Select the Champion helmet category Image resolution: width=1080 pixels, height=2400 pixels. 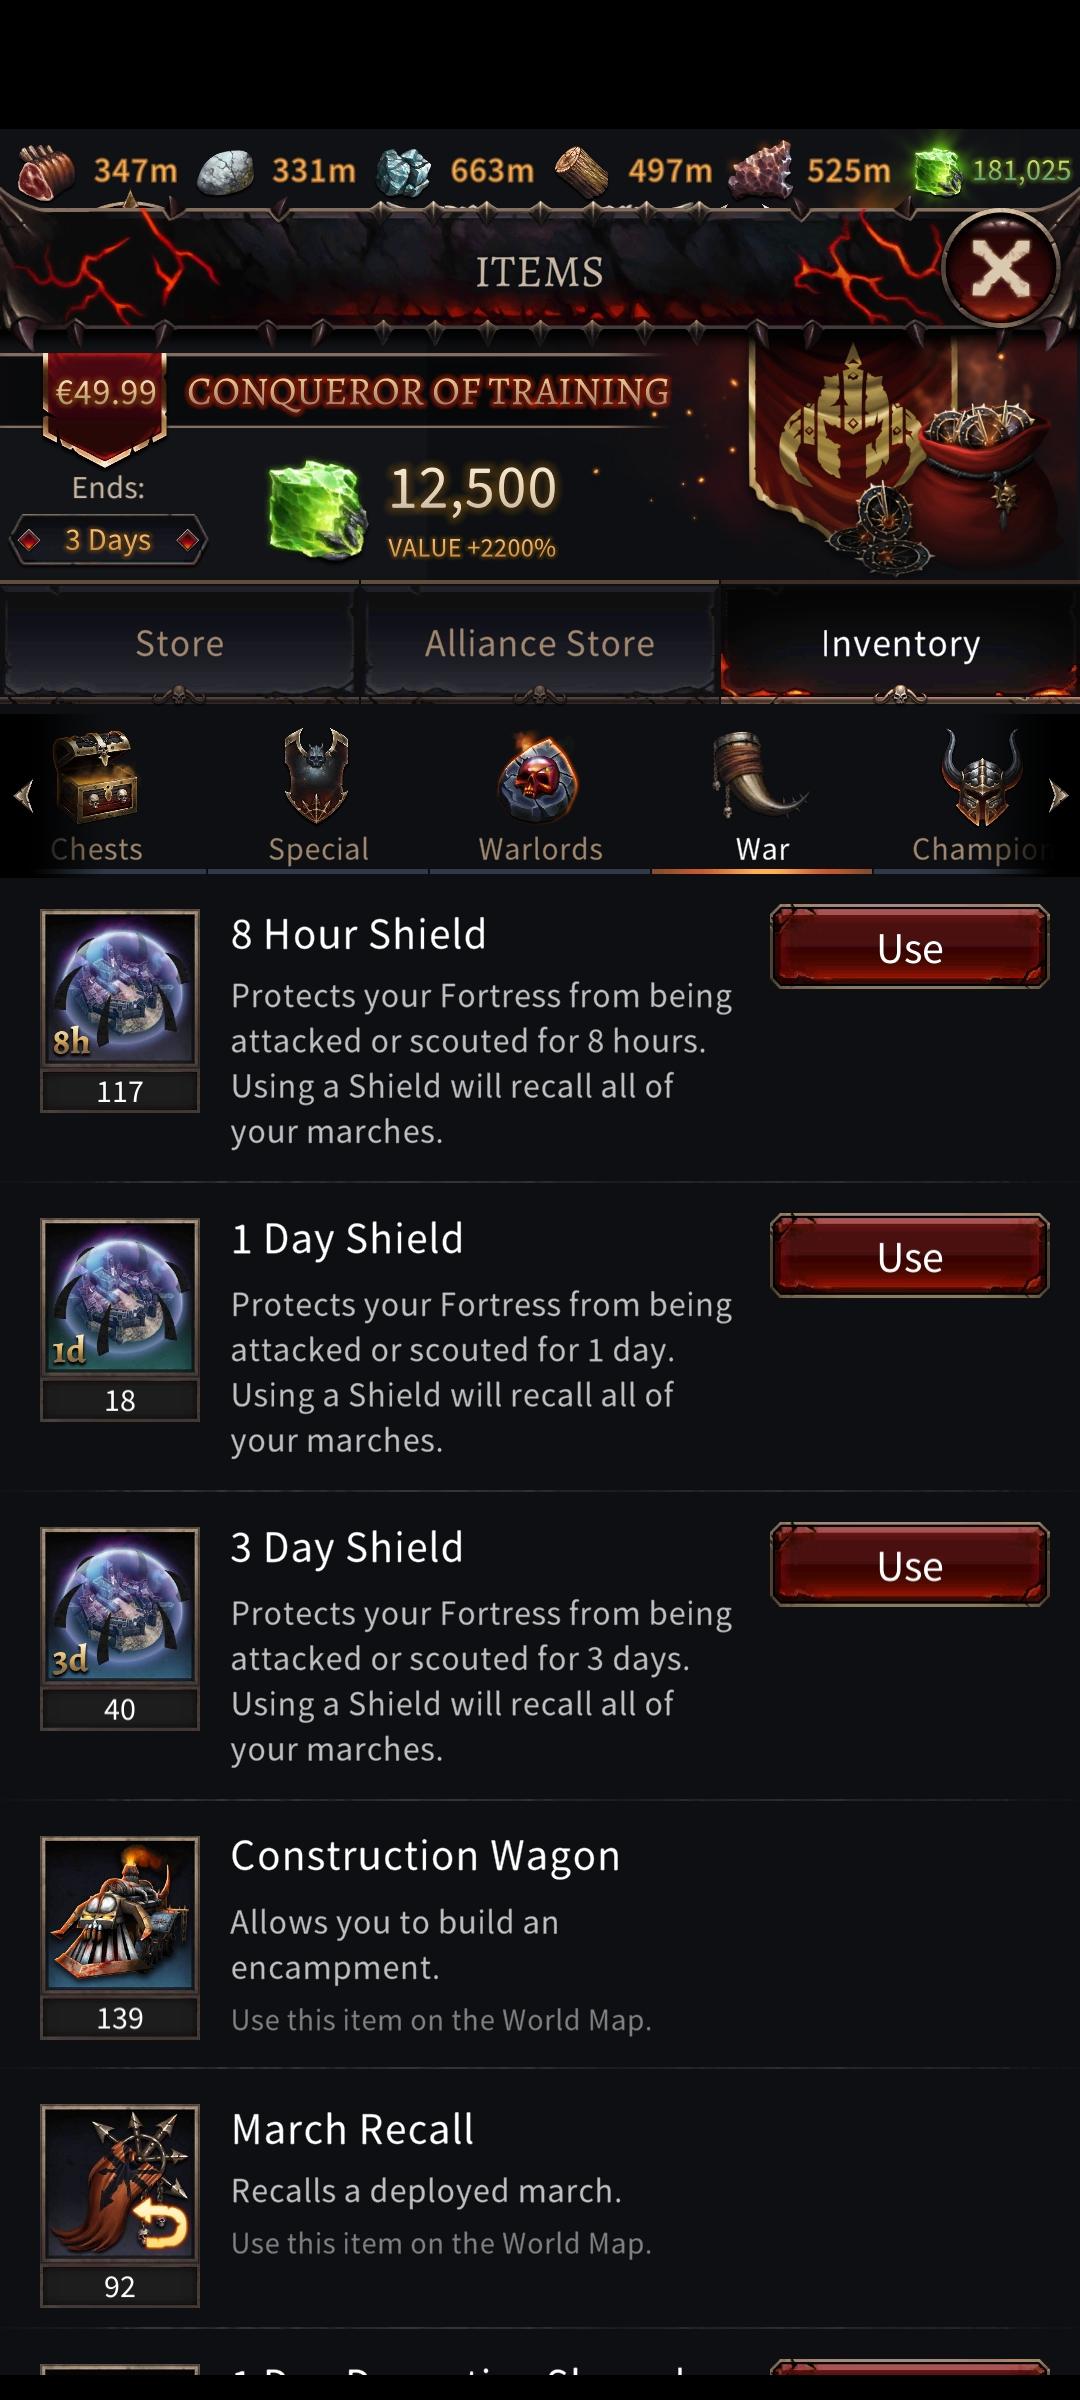[x=980, y=795]
